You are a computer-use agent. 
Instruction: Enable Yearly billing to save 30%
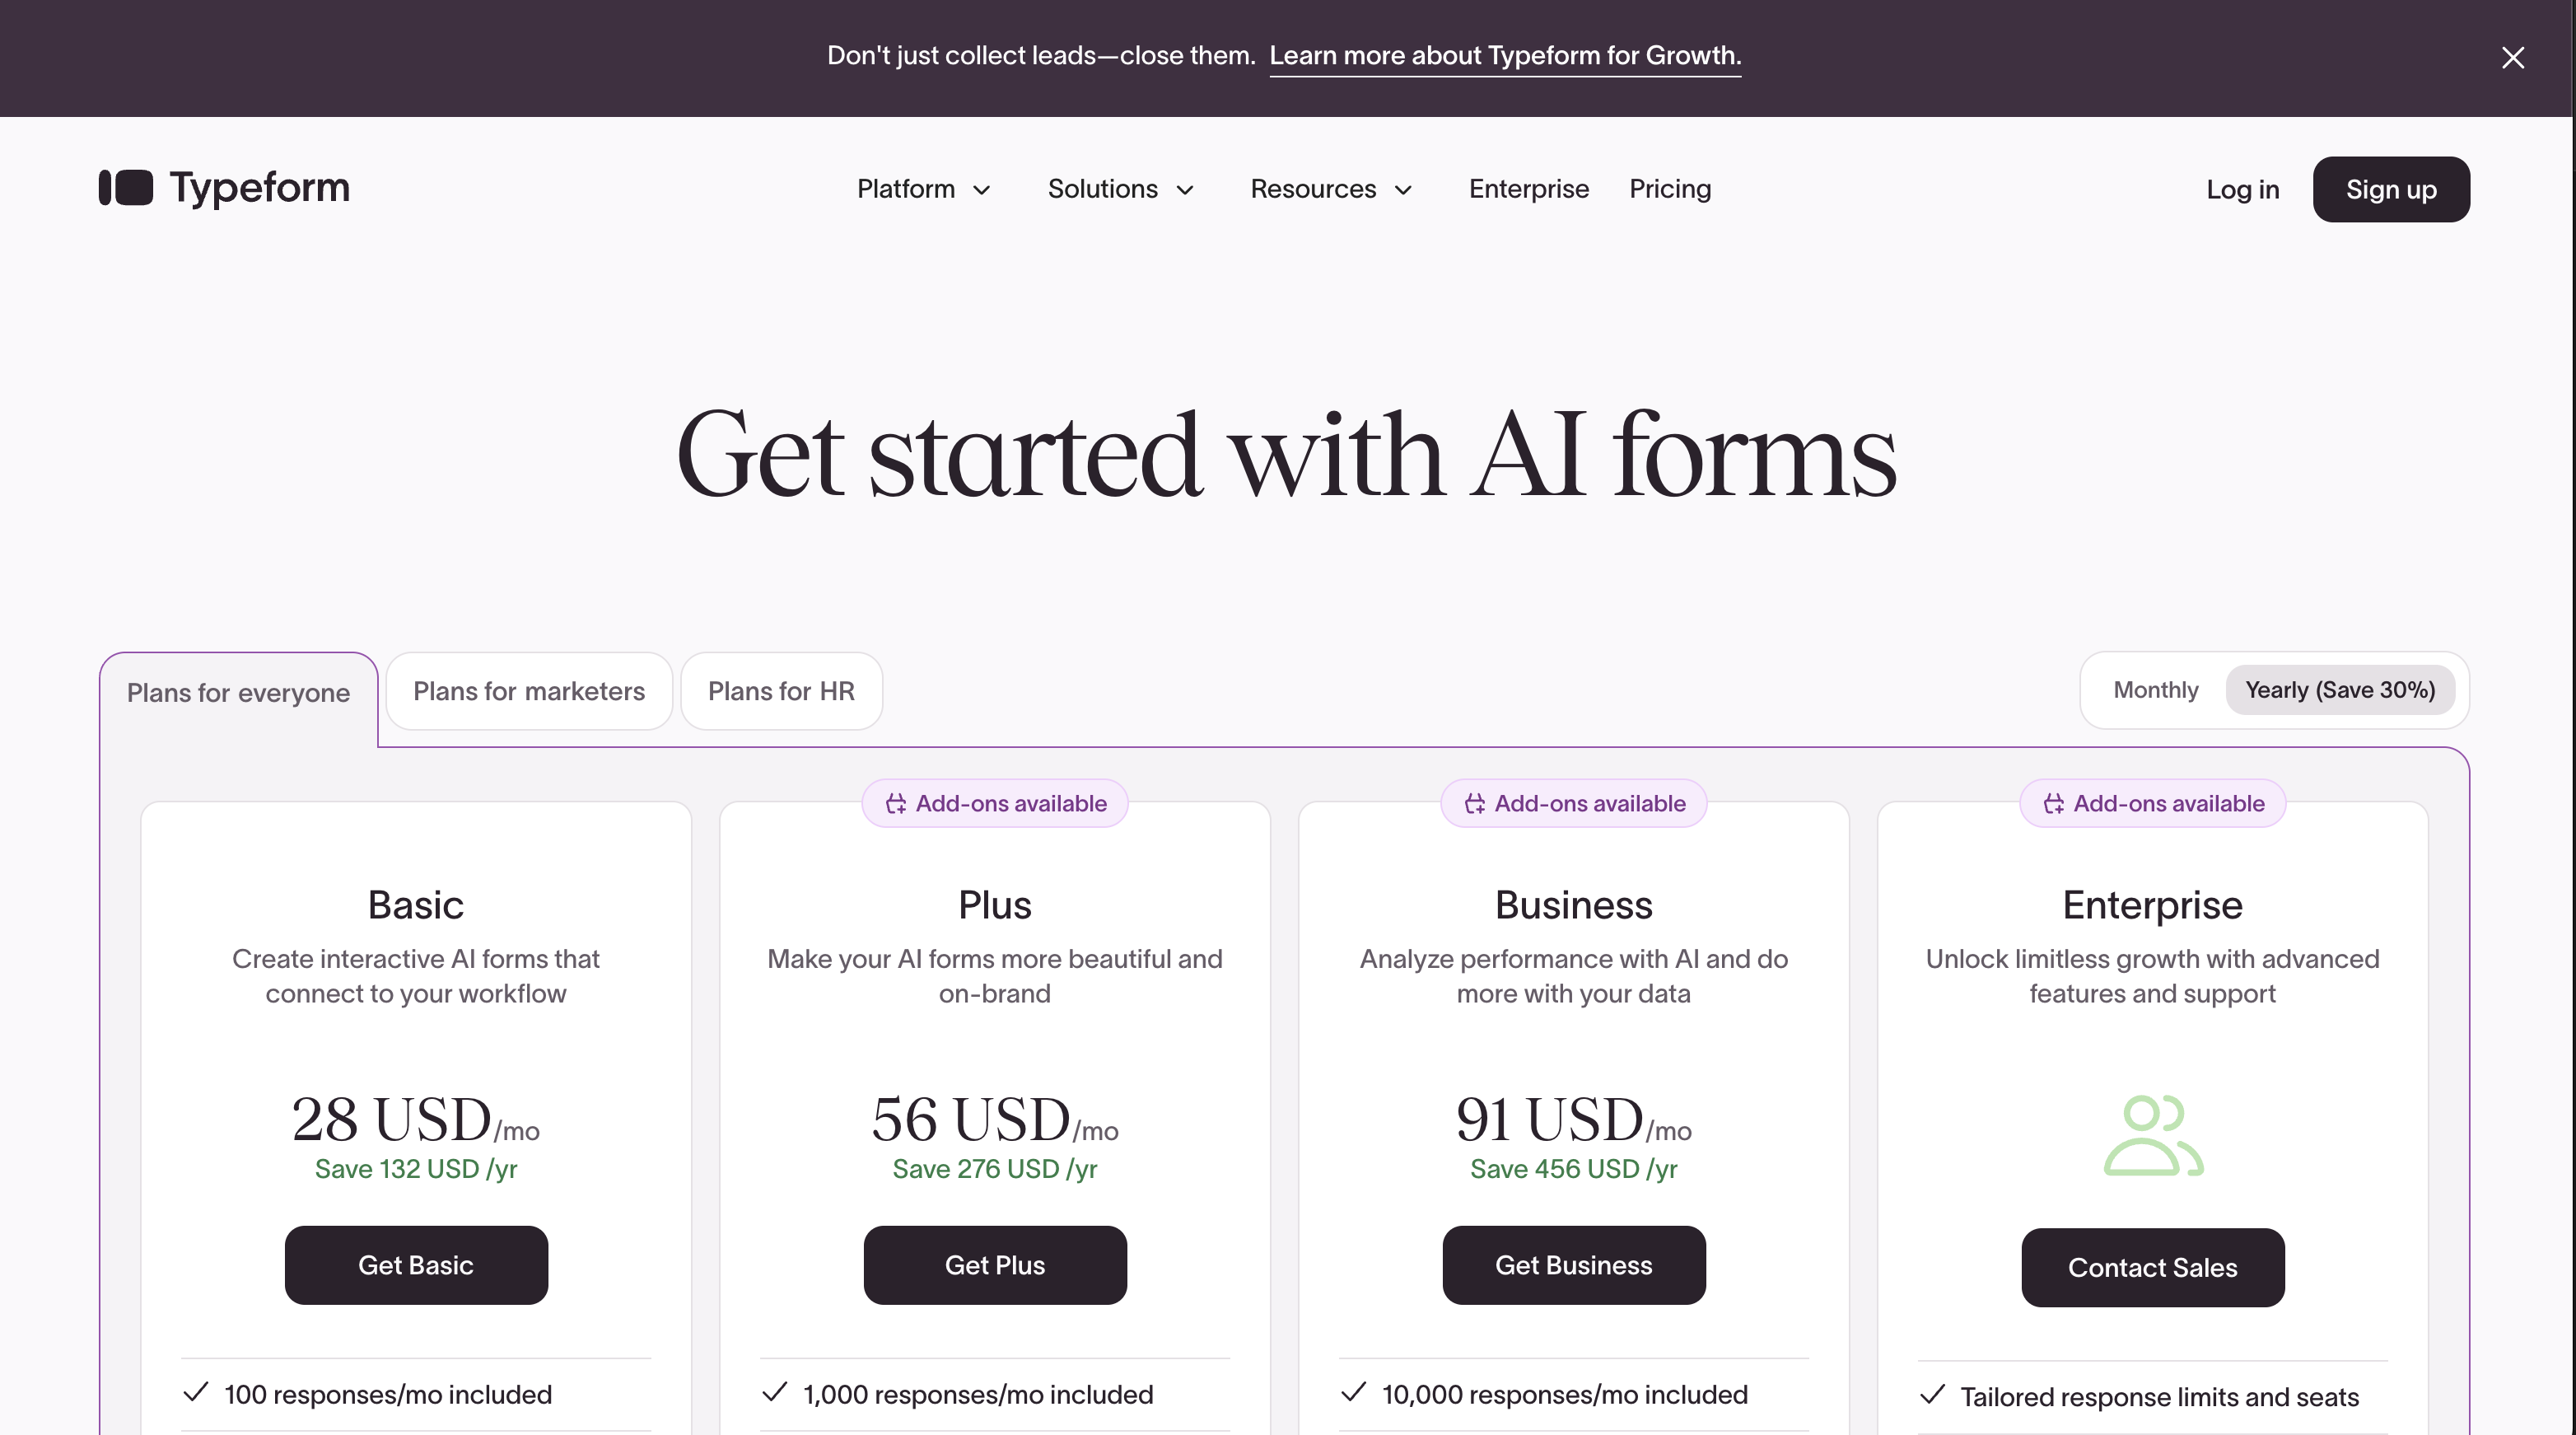point(2340,690)
